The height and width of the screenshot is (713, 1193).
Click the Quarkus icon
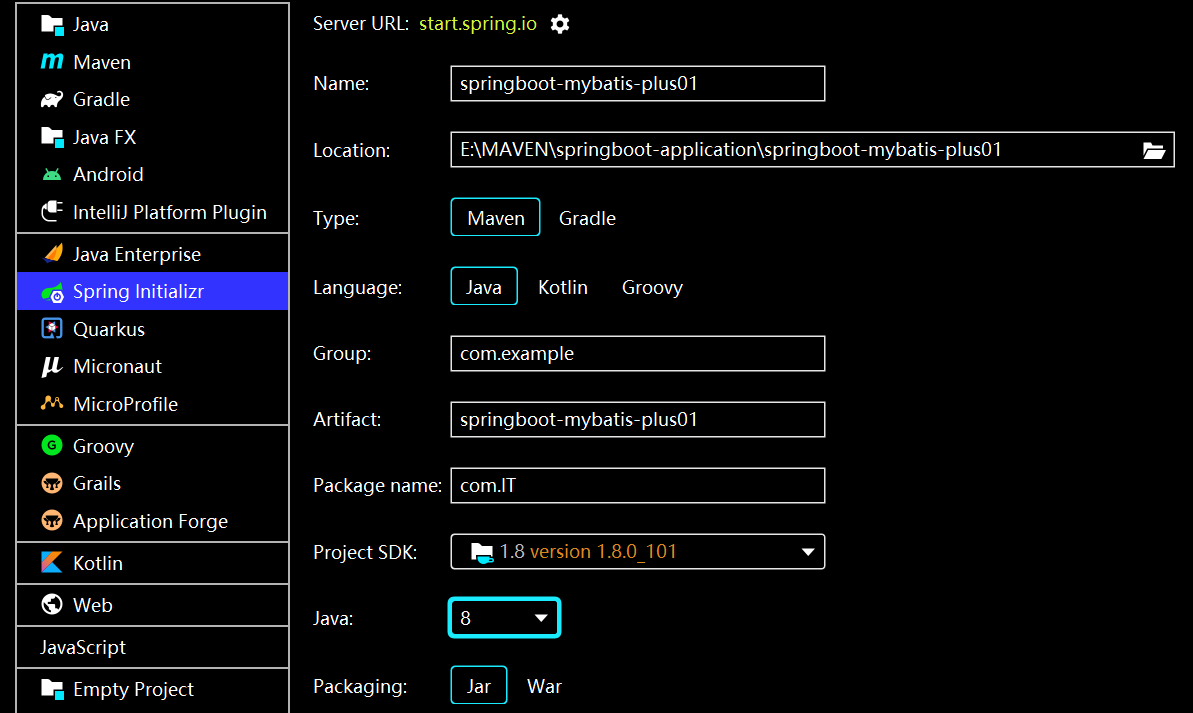[52, 329]
